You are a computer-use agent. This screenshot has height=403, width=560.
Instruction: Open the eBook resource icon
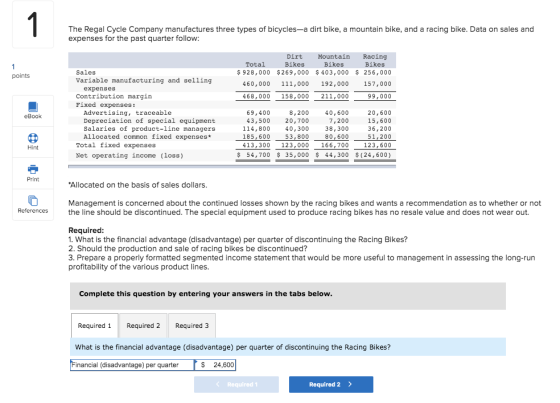(33, 107)
